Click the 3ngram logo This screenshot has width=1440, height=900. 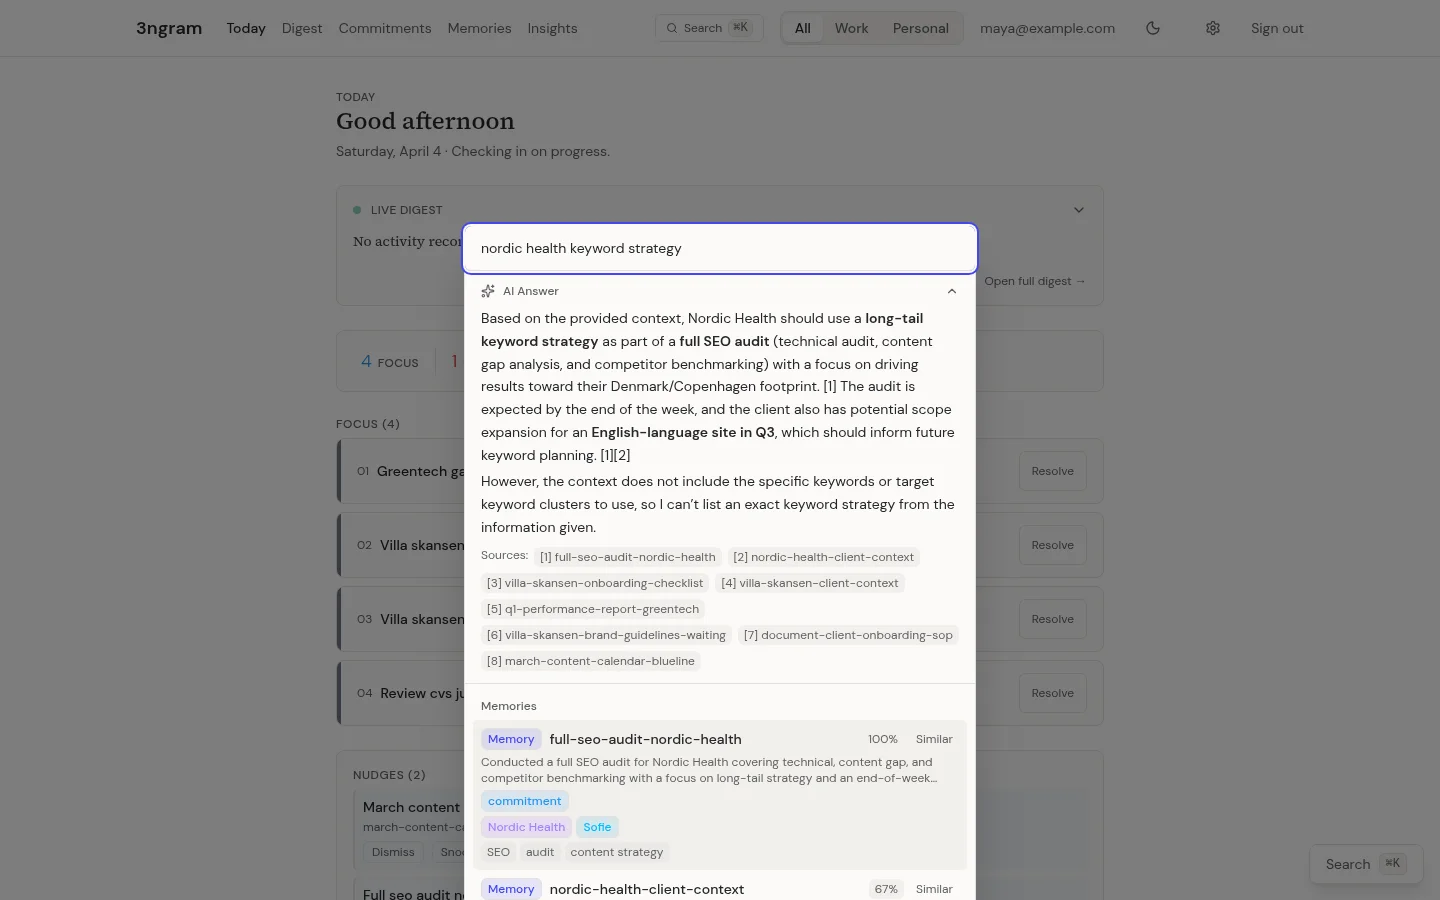point(169,28)
